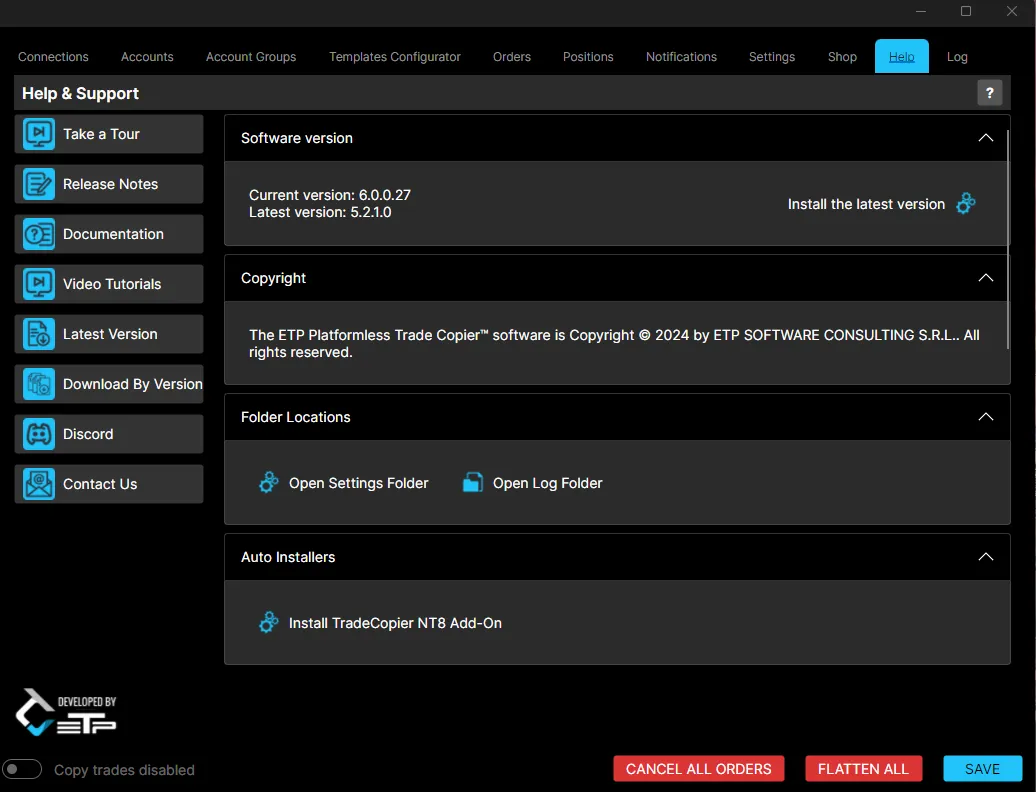
Task: Open the Notifications tab
Action: click(681, 57)
